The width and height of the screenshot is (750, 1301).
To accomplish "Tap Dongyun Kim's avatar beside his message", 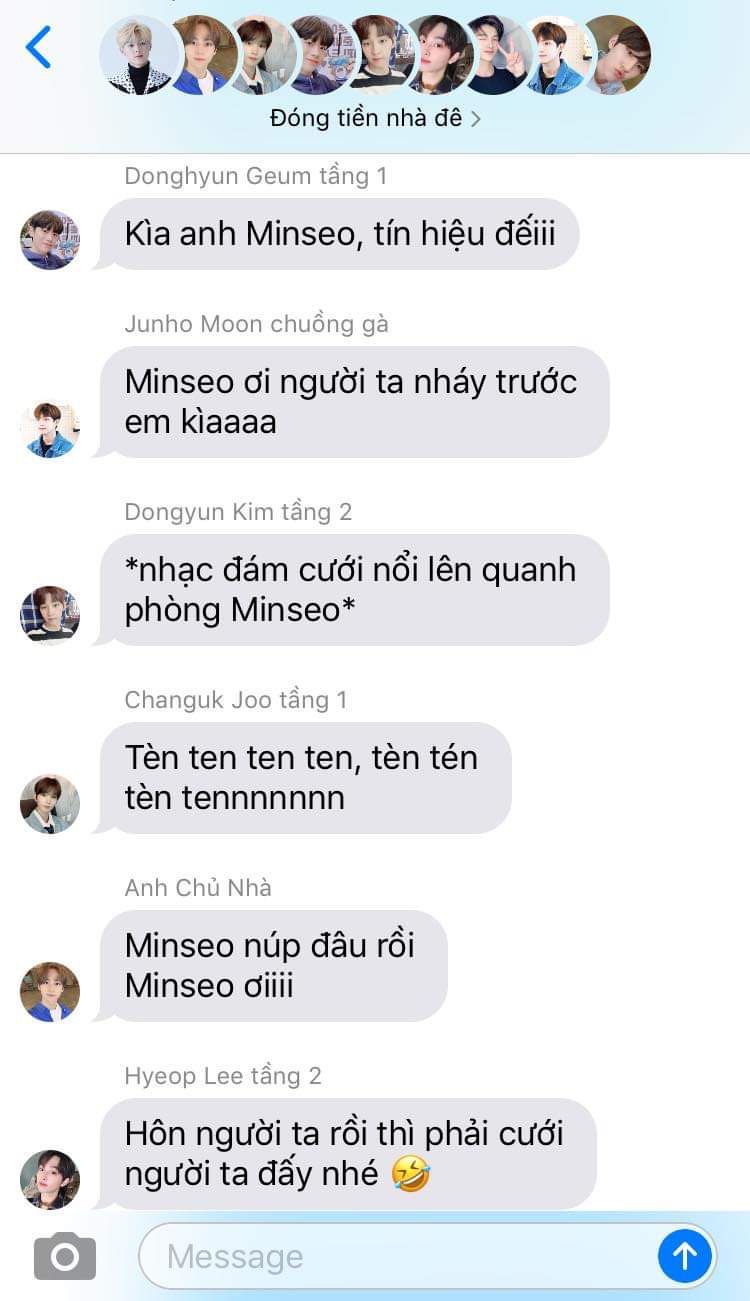I will (x=50, y=616).
